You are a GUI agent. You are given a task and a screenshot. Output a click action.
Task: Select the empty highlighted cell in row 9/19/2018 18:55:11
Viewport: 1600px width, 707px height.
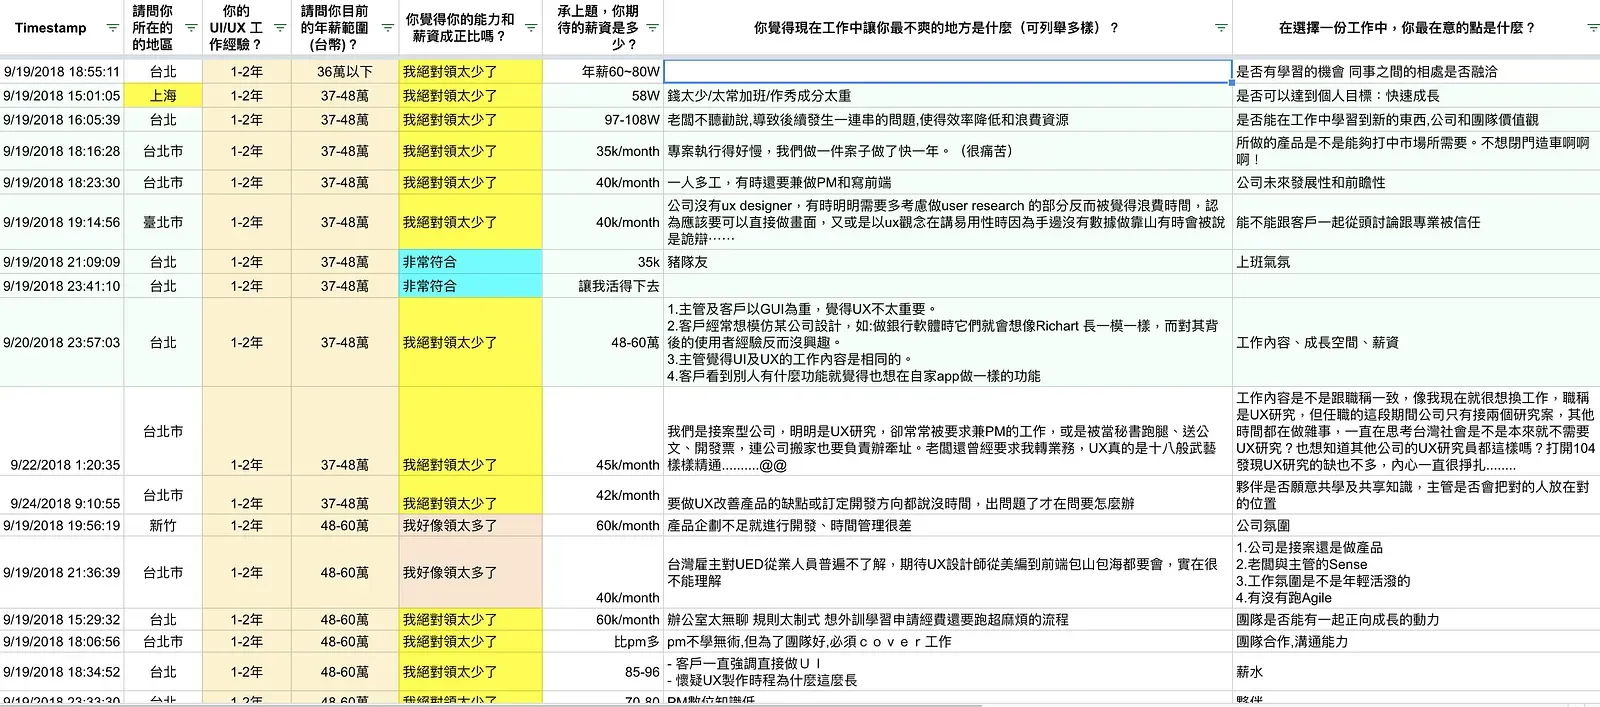948,72
